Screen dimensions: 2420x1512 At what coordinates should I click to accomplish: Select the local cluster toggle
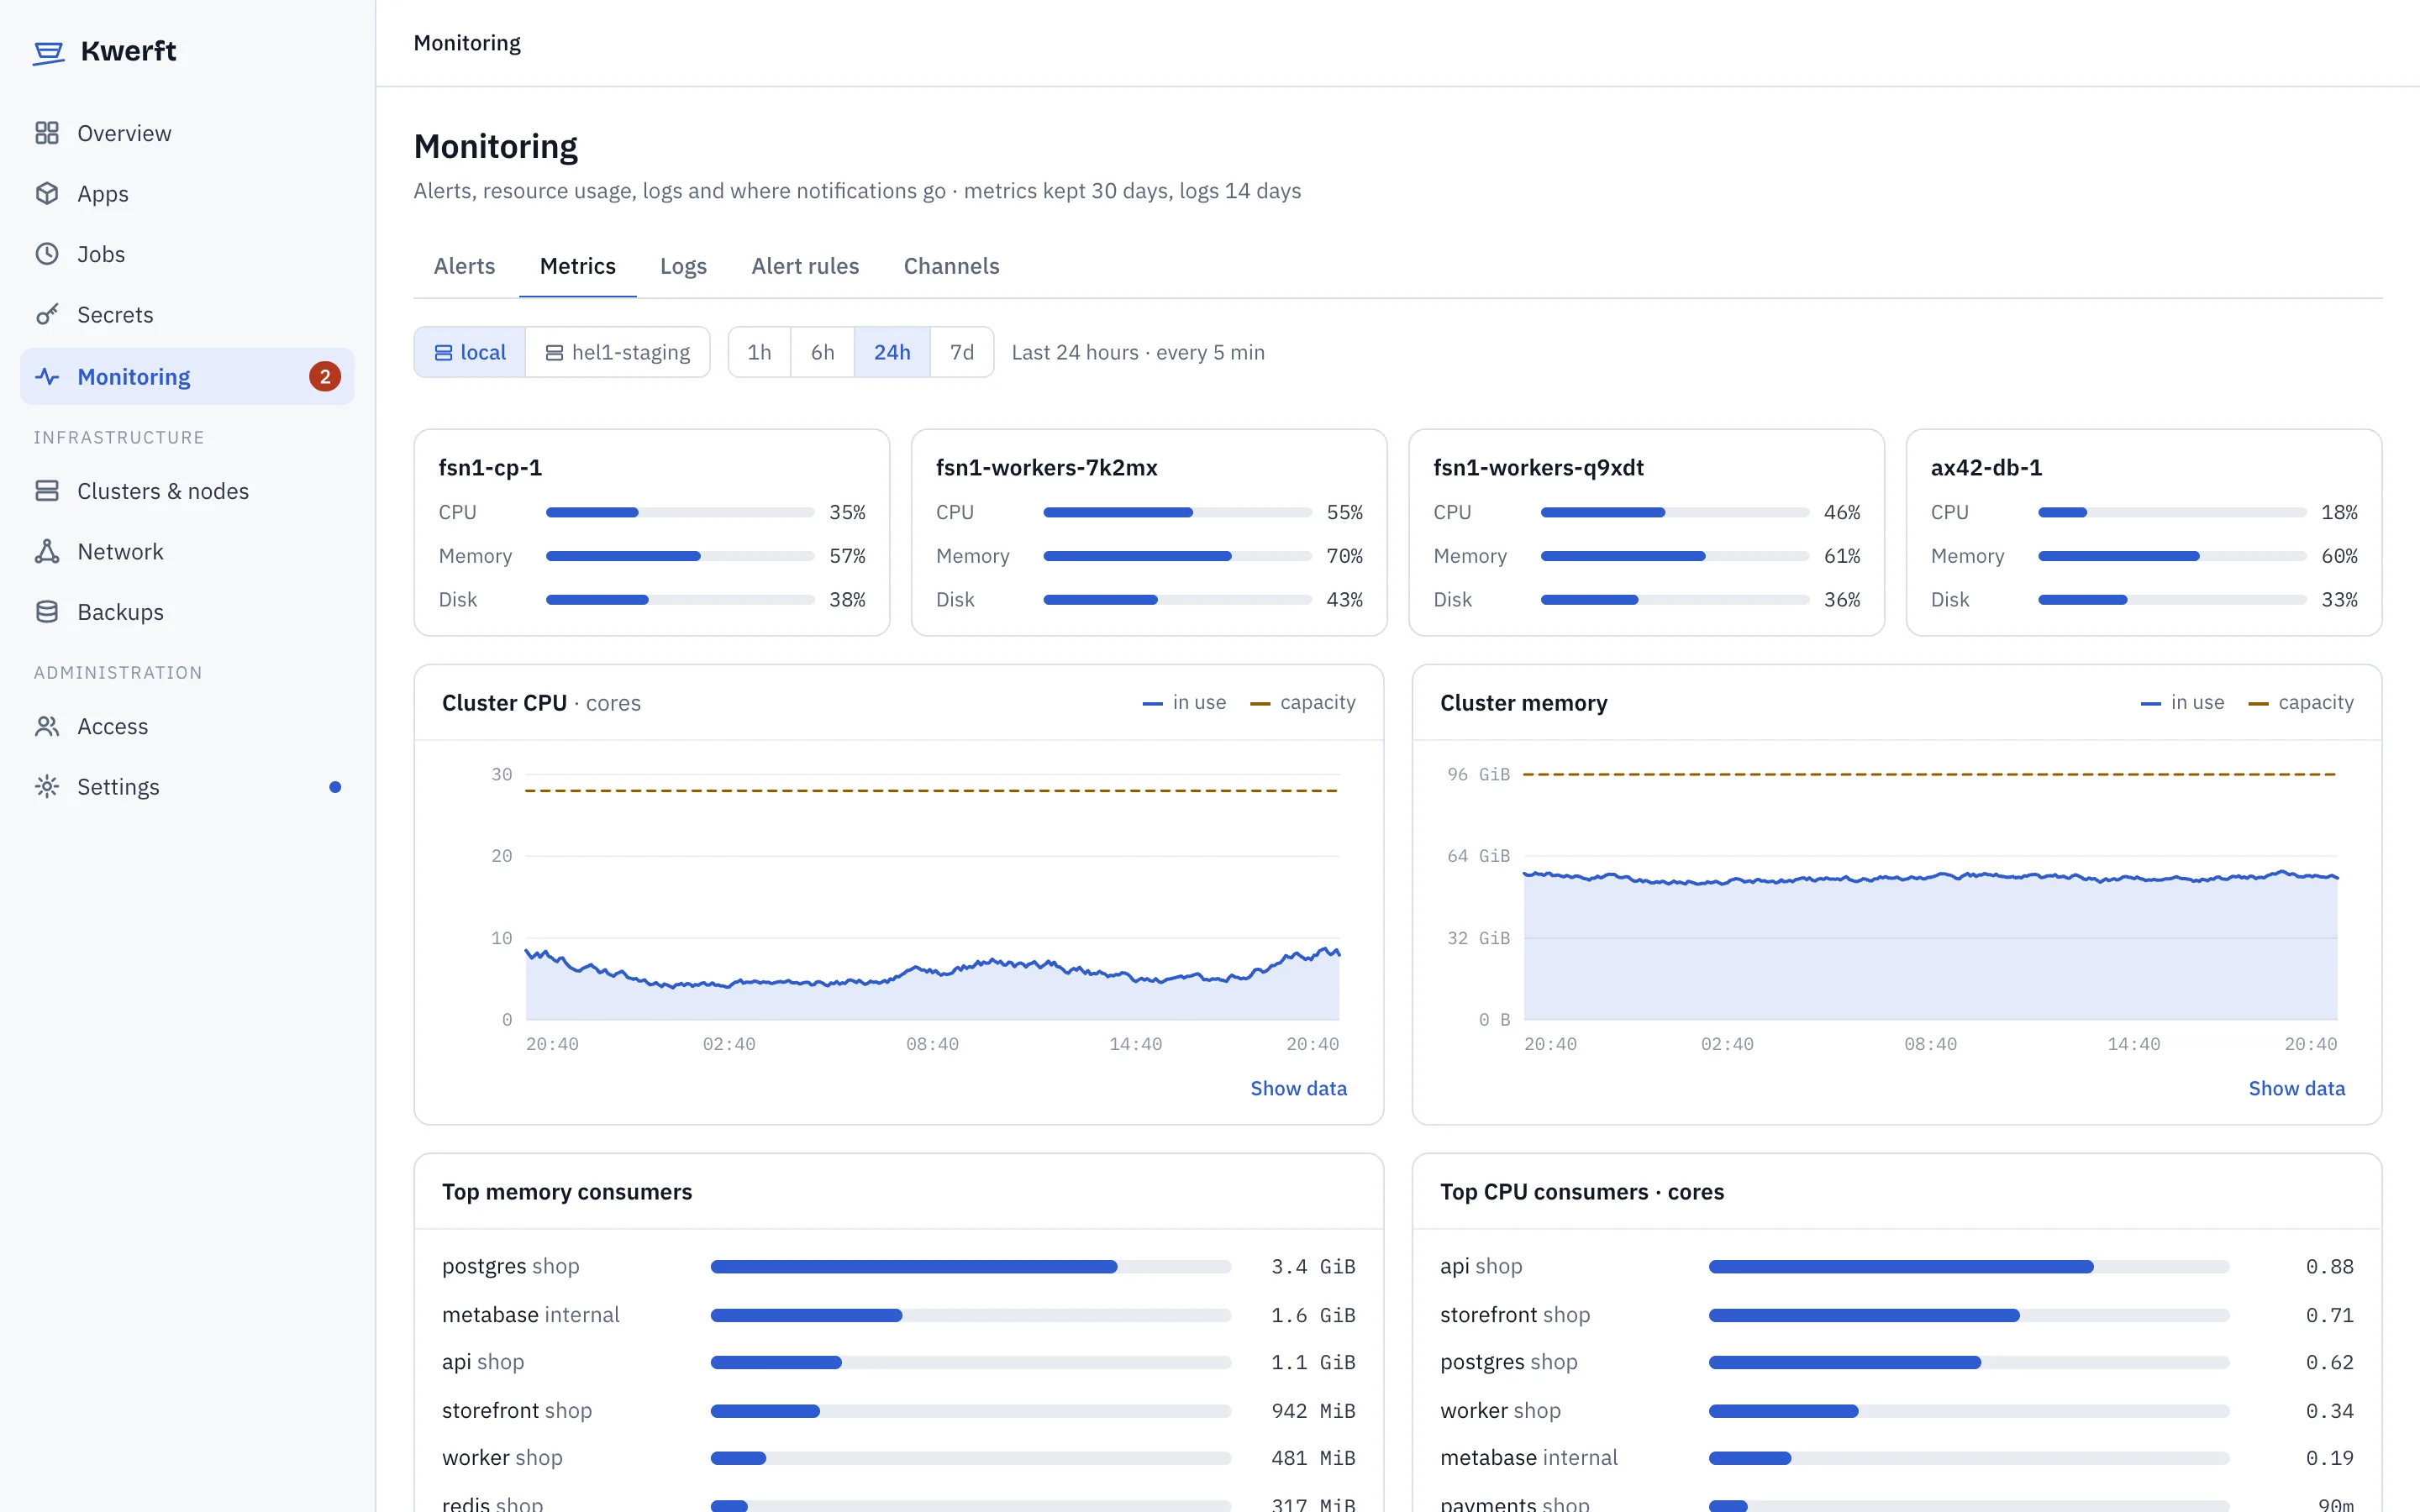click(470, 352)
